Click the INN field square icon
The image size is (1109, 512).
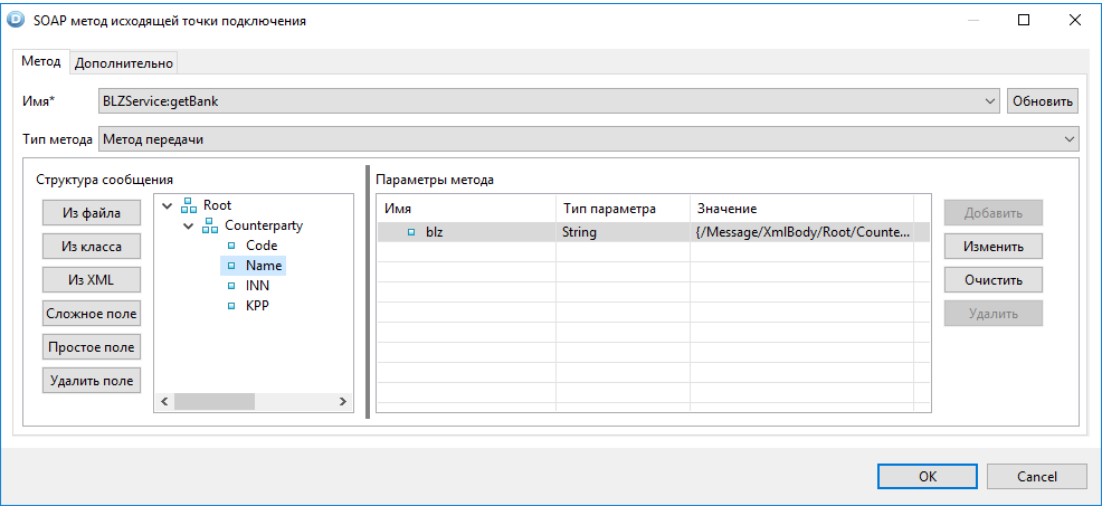click(231, 286)
